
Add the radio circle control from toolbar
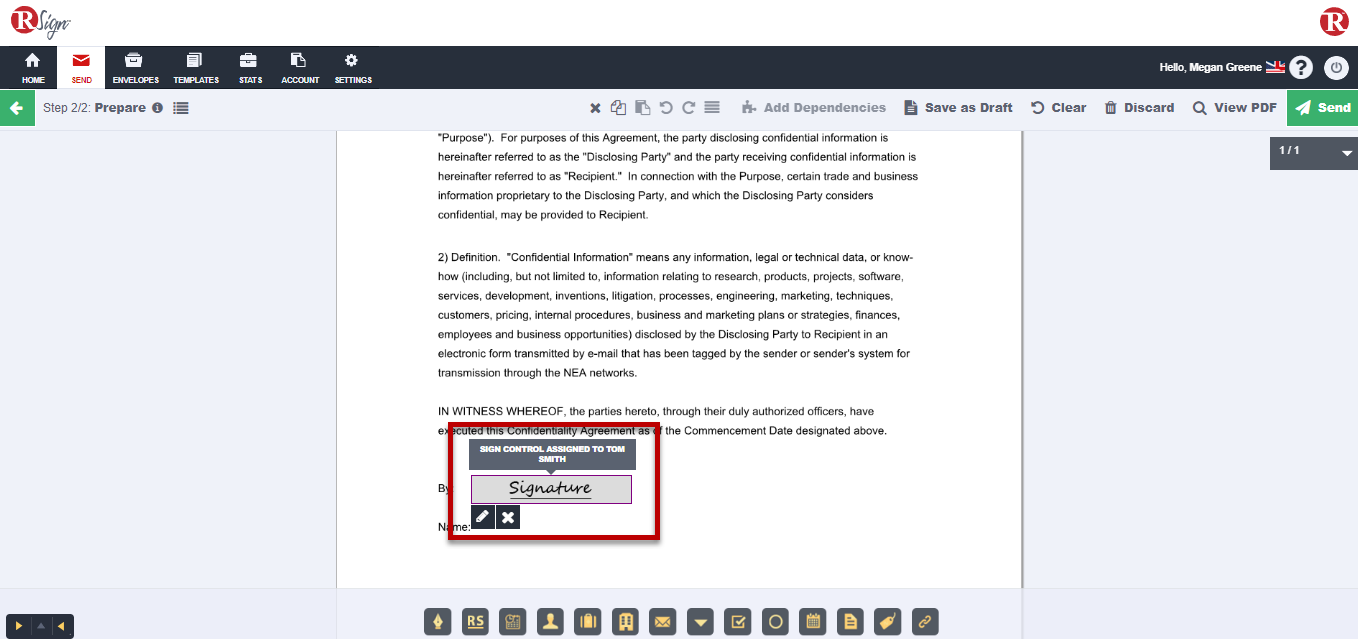point(775,622)
